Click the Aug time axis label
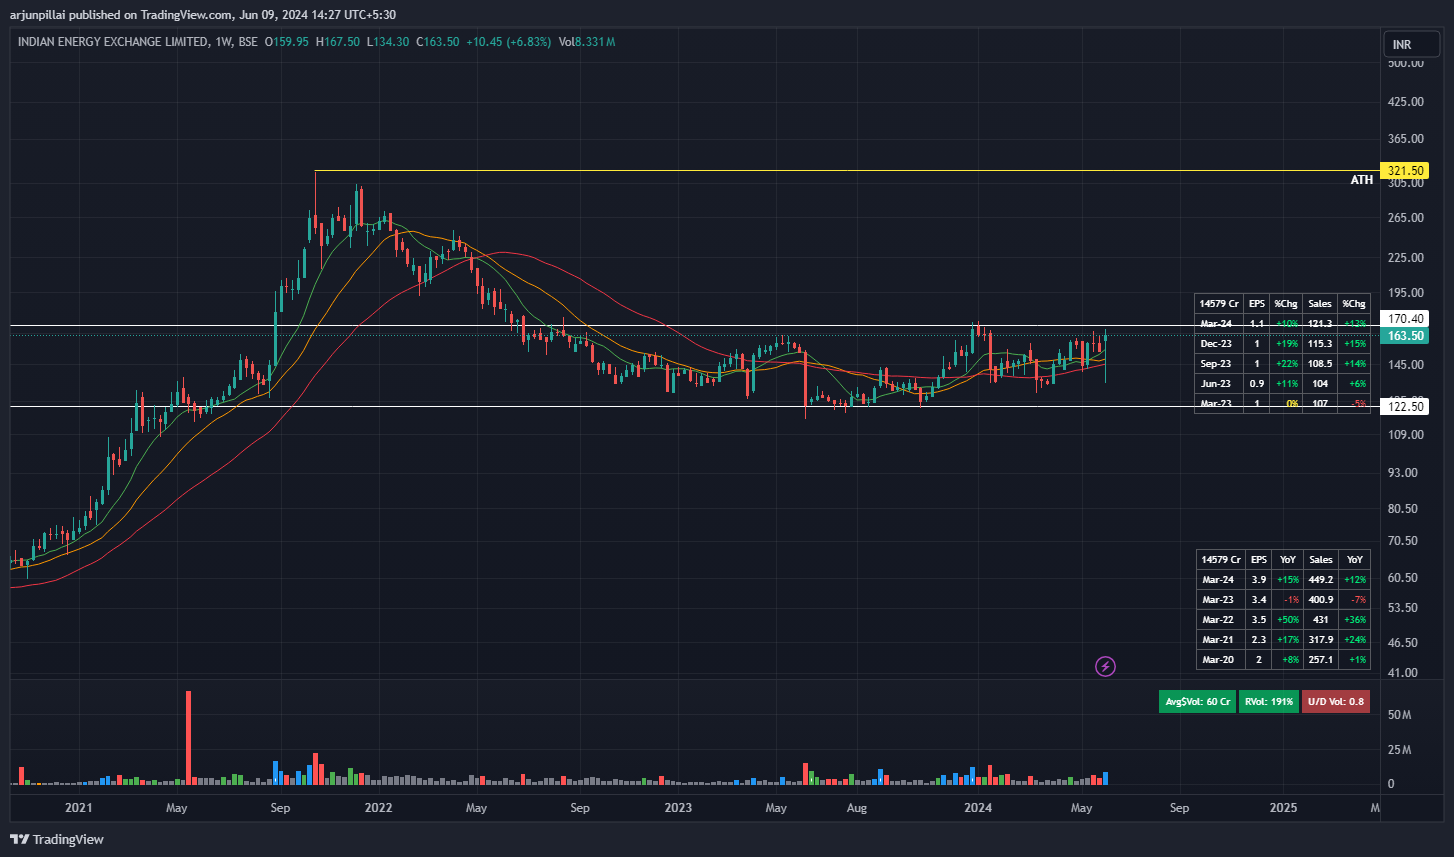The image size is (1454, 857). click(857, 807)
